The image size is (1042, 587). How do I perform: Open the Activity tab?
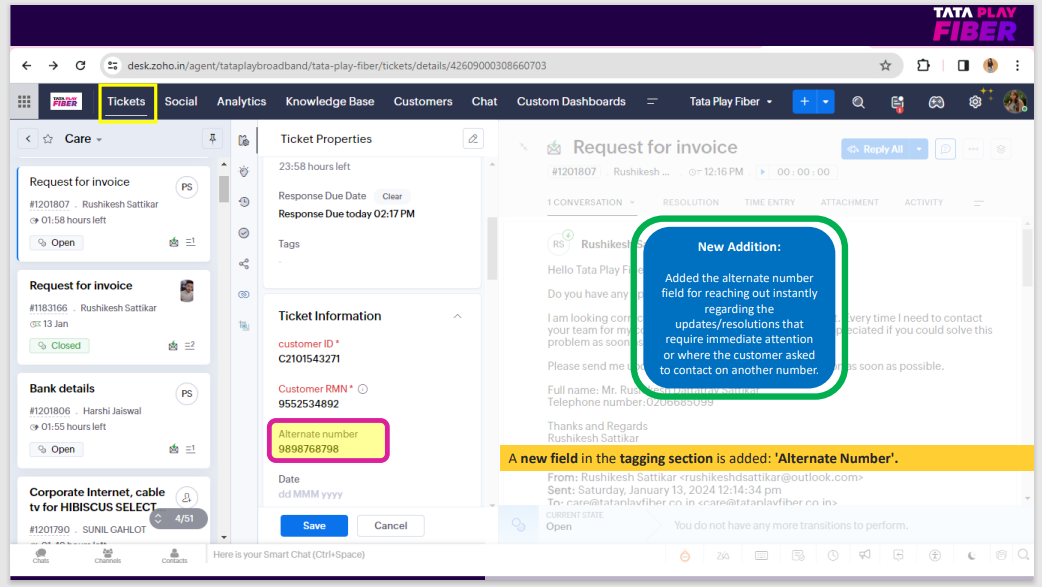924,203
